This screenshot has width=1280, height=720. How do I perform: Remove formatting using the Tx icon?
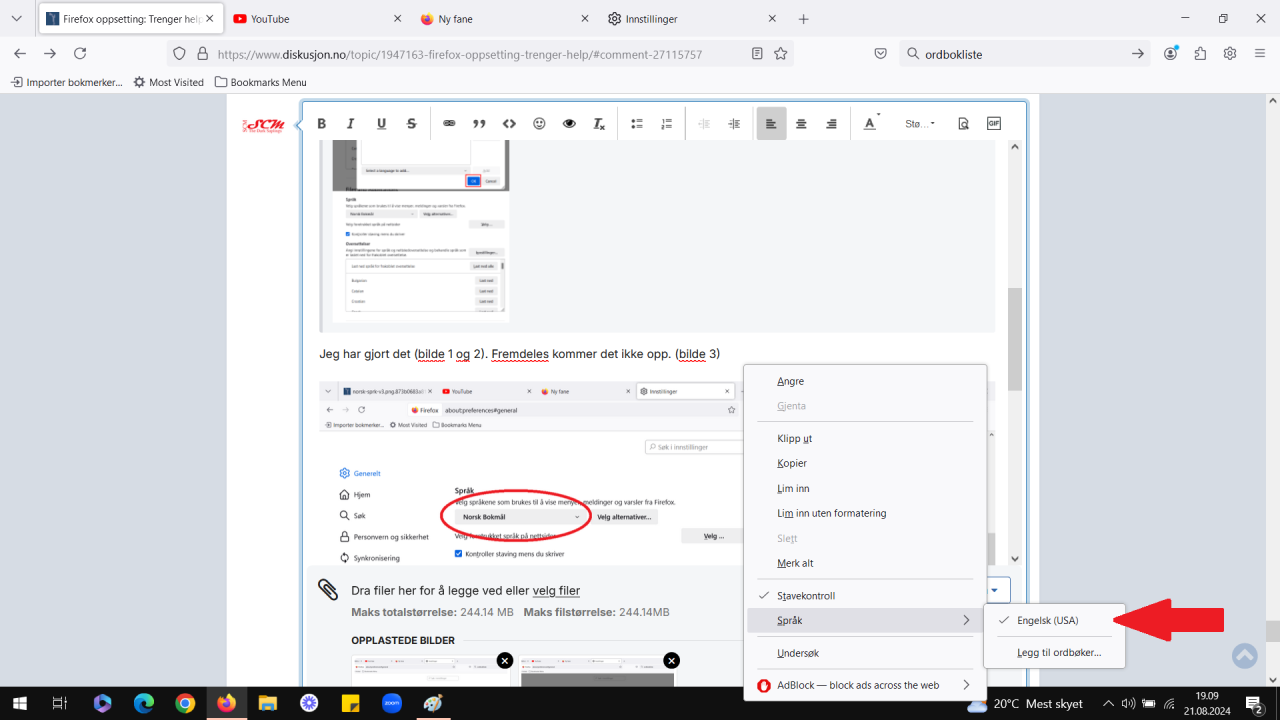(x=598, y=123)
